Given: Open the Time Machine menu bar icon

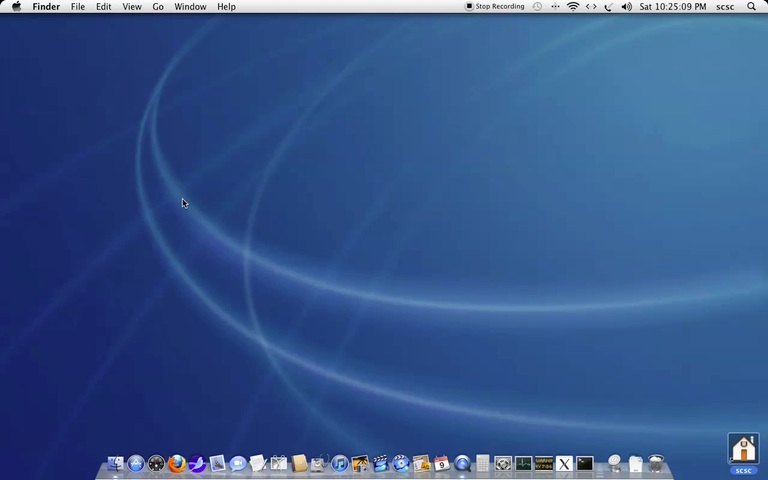Looking at the screenshot, I should coord(537,6).
